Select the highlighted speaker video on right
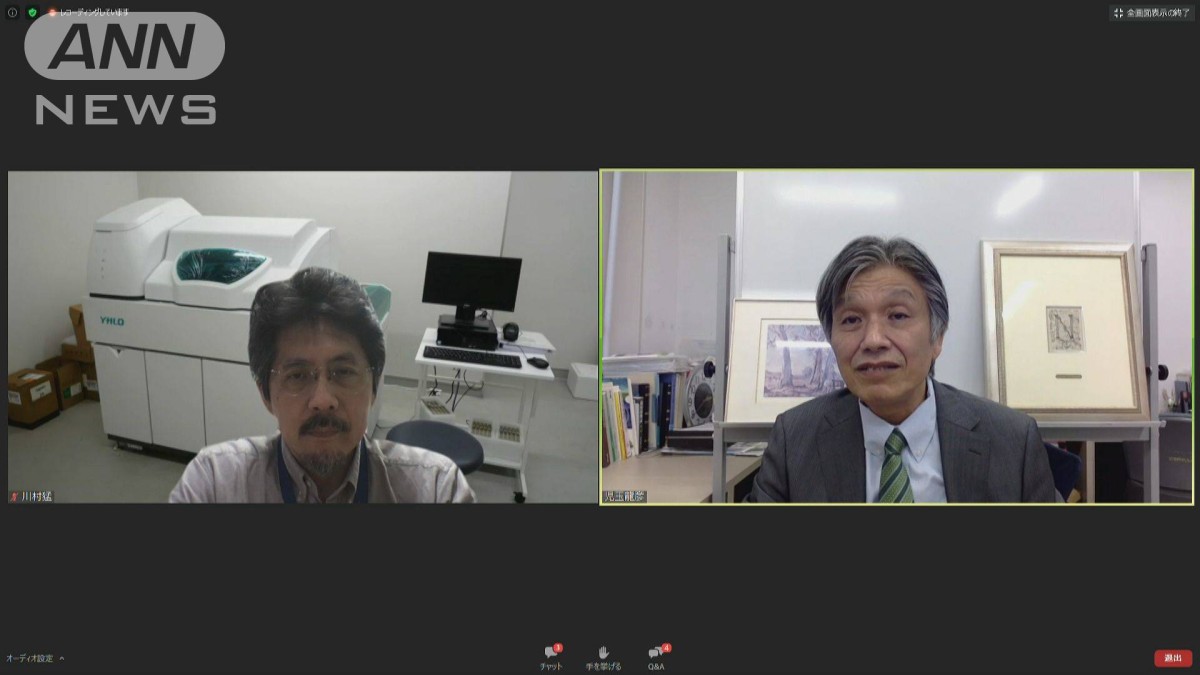The image size is (1200, 675). (896, 336)
